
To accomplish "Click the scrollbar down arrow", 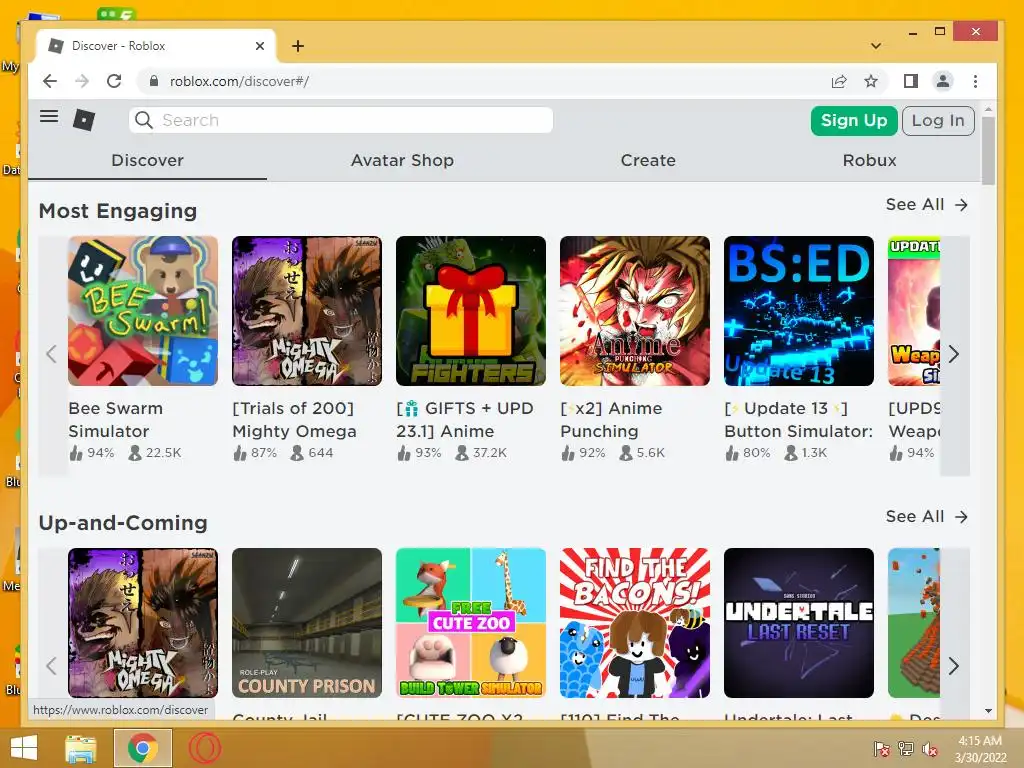I will (988, 711).
